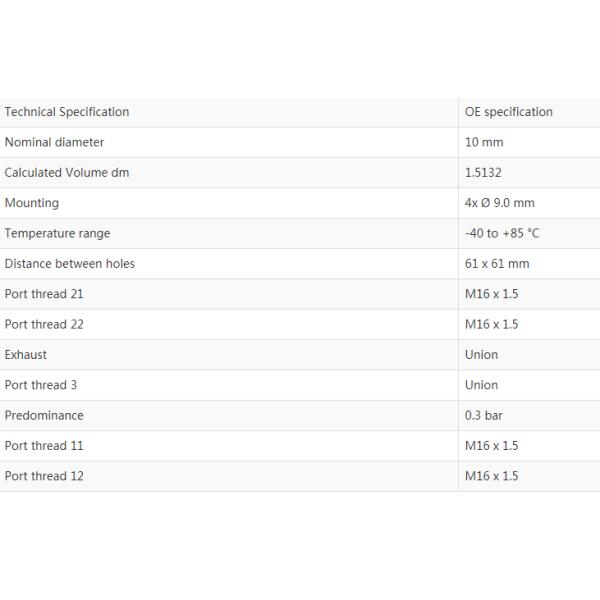This screenshot has width=600, height=600.
Task: Click the 1.5132 volume value
Action: pos(484,173)
